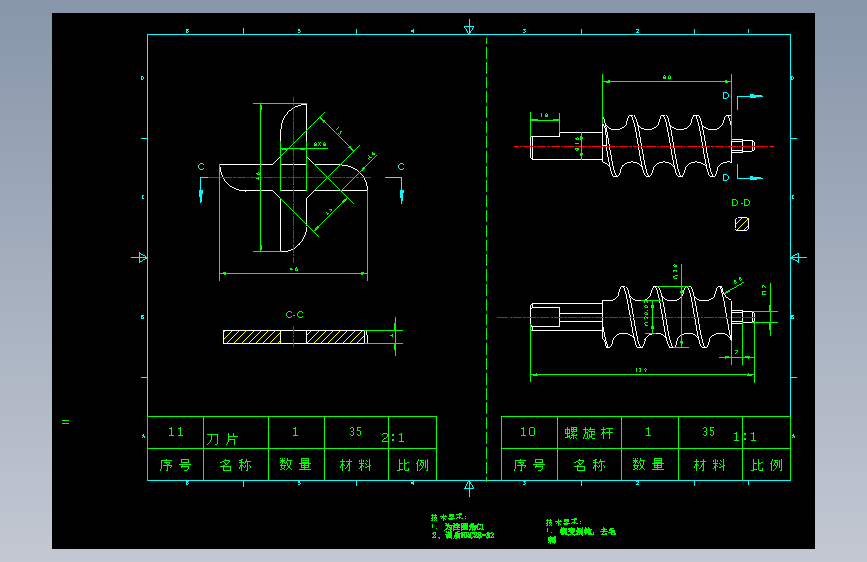Screen dimensions: 867x562
Task: Click the '1:1' scale value
Action: point(745,437)
